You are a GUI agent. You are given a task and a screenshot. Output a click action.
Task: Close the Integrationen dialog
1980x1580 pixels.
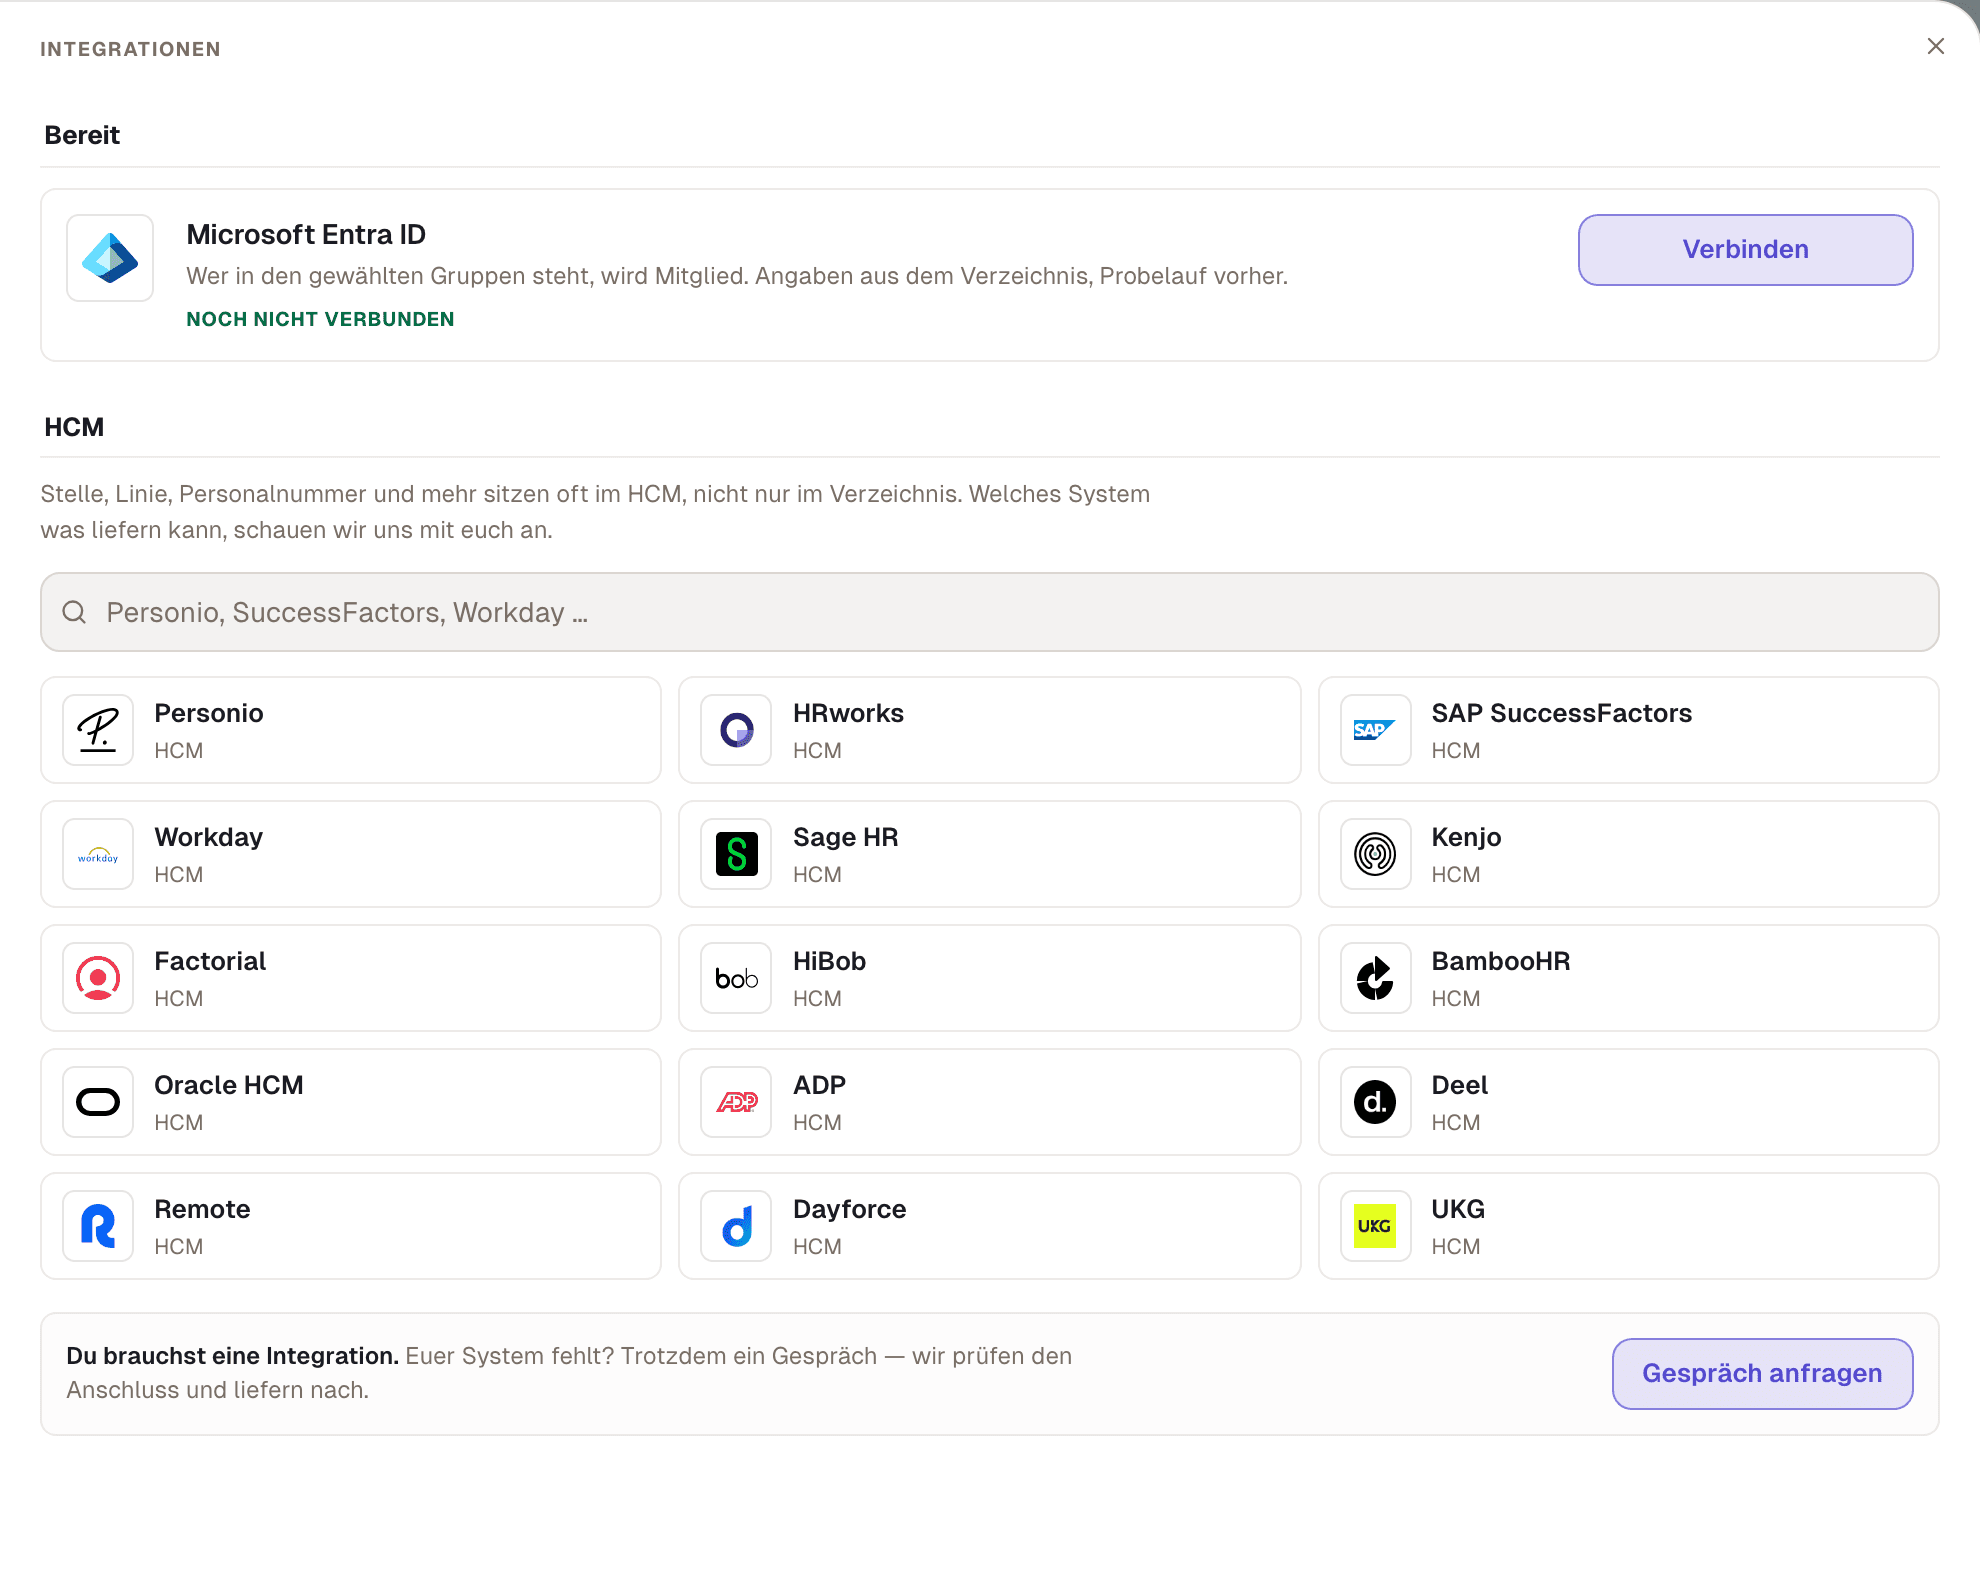1935,47
